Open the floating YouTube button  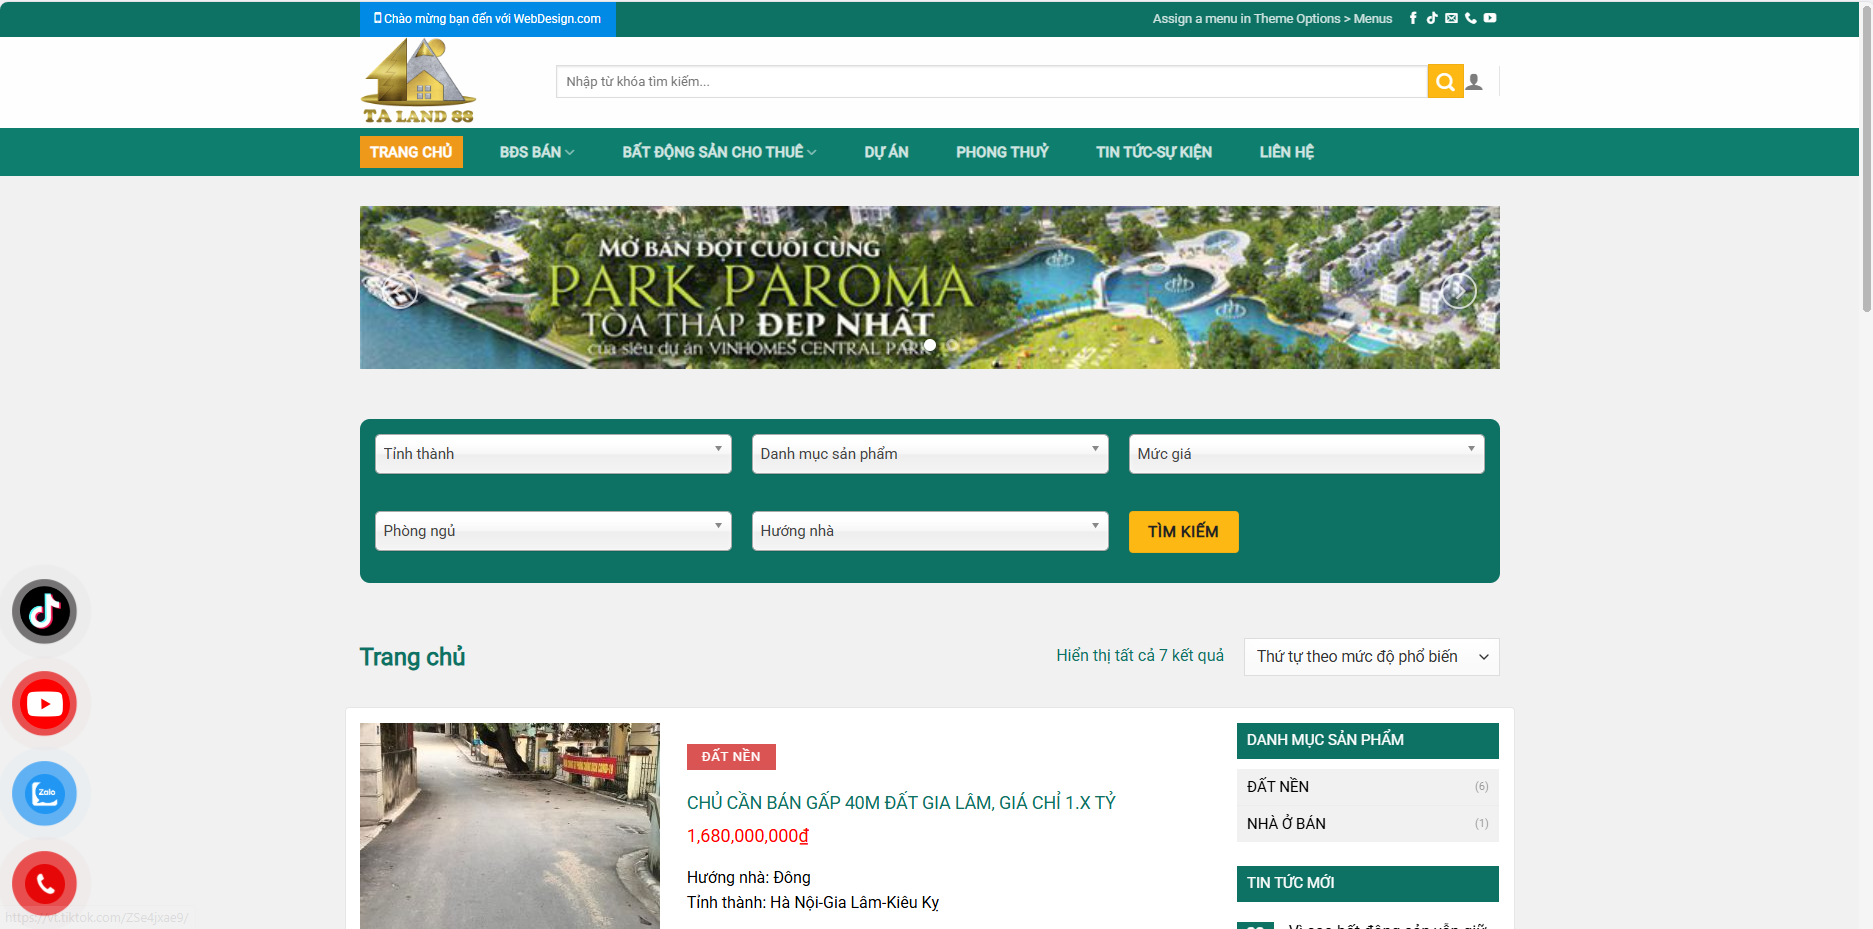tap(44, 704)
